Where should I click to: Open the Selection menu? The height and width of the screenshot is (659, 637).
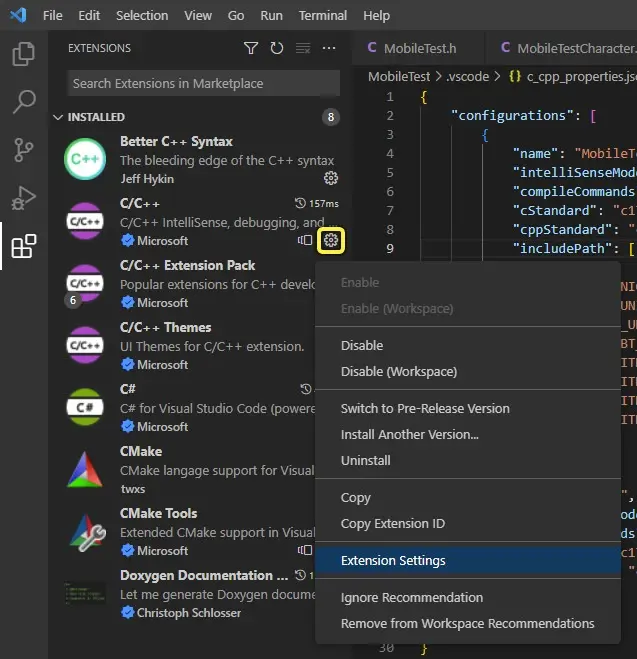pos(142,16)
